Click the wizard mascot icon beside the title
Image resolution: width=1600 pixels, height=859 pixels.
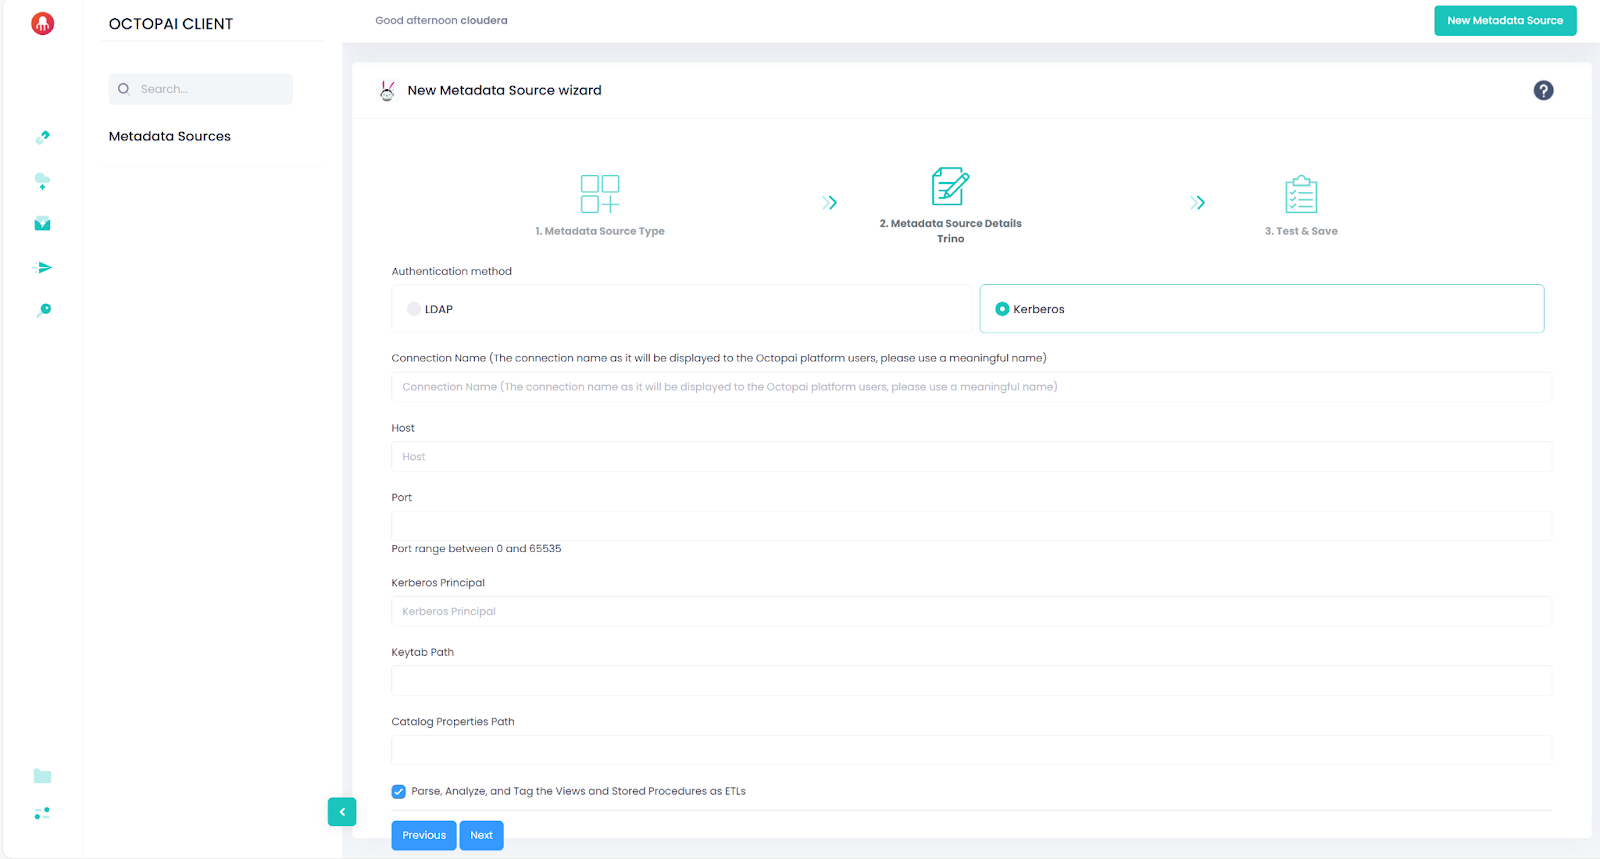[387, 90]
